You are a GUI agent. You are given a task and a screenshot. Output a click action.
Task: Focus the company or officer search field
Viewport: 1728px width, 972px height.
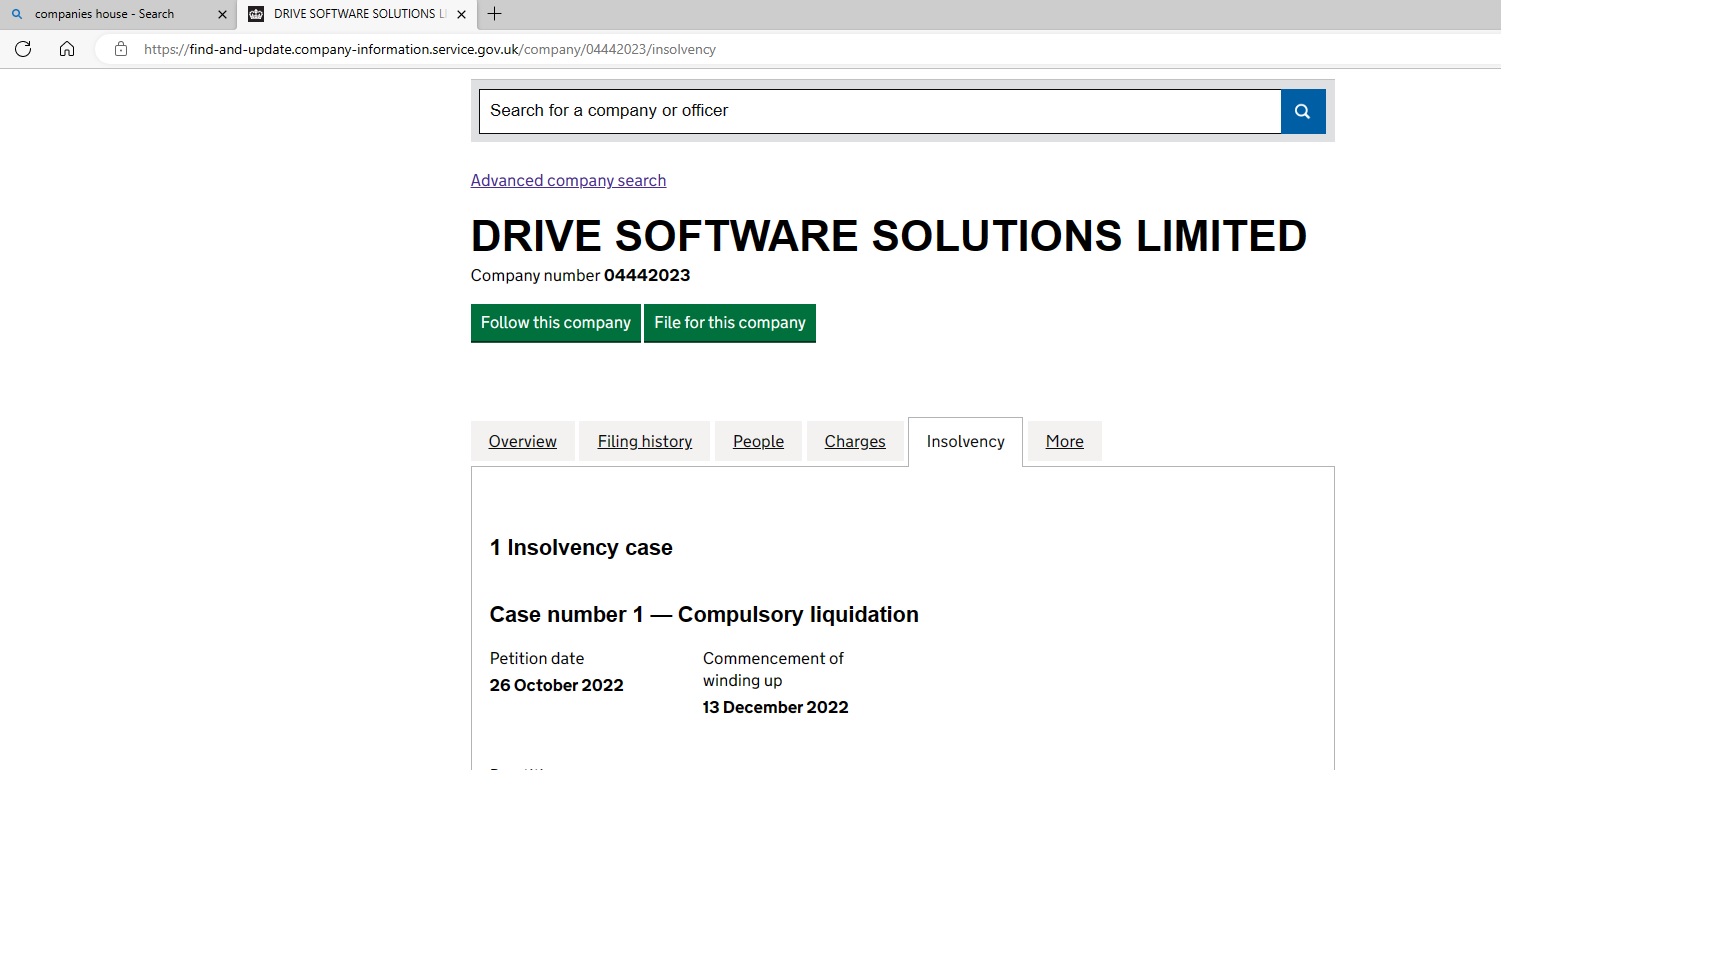point(880,111)
